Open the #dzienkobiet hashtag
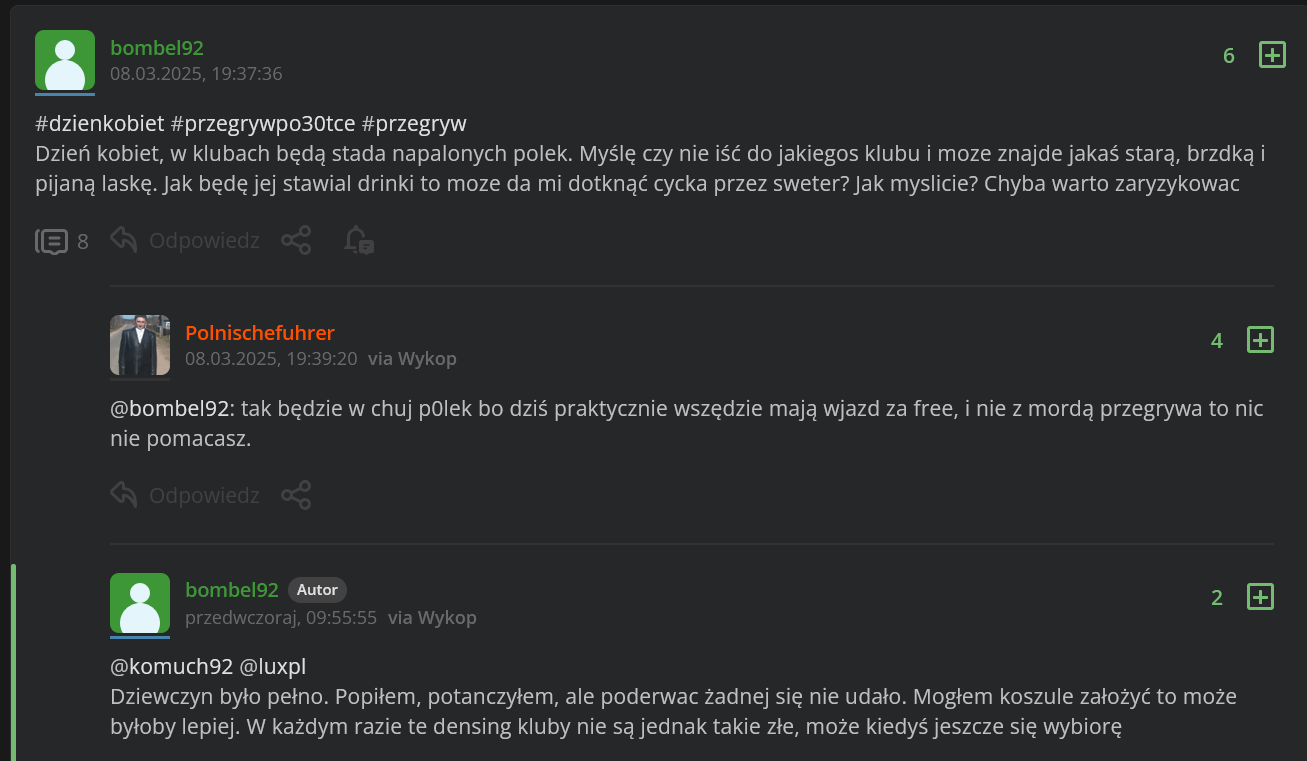Viewport: 1307px width, 761px height. 99,124
